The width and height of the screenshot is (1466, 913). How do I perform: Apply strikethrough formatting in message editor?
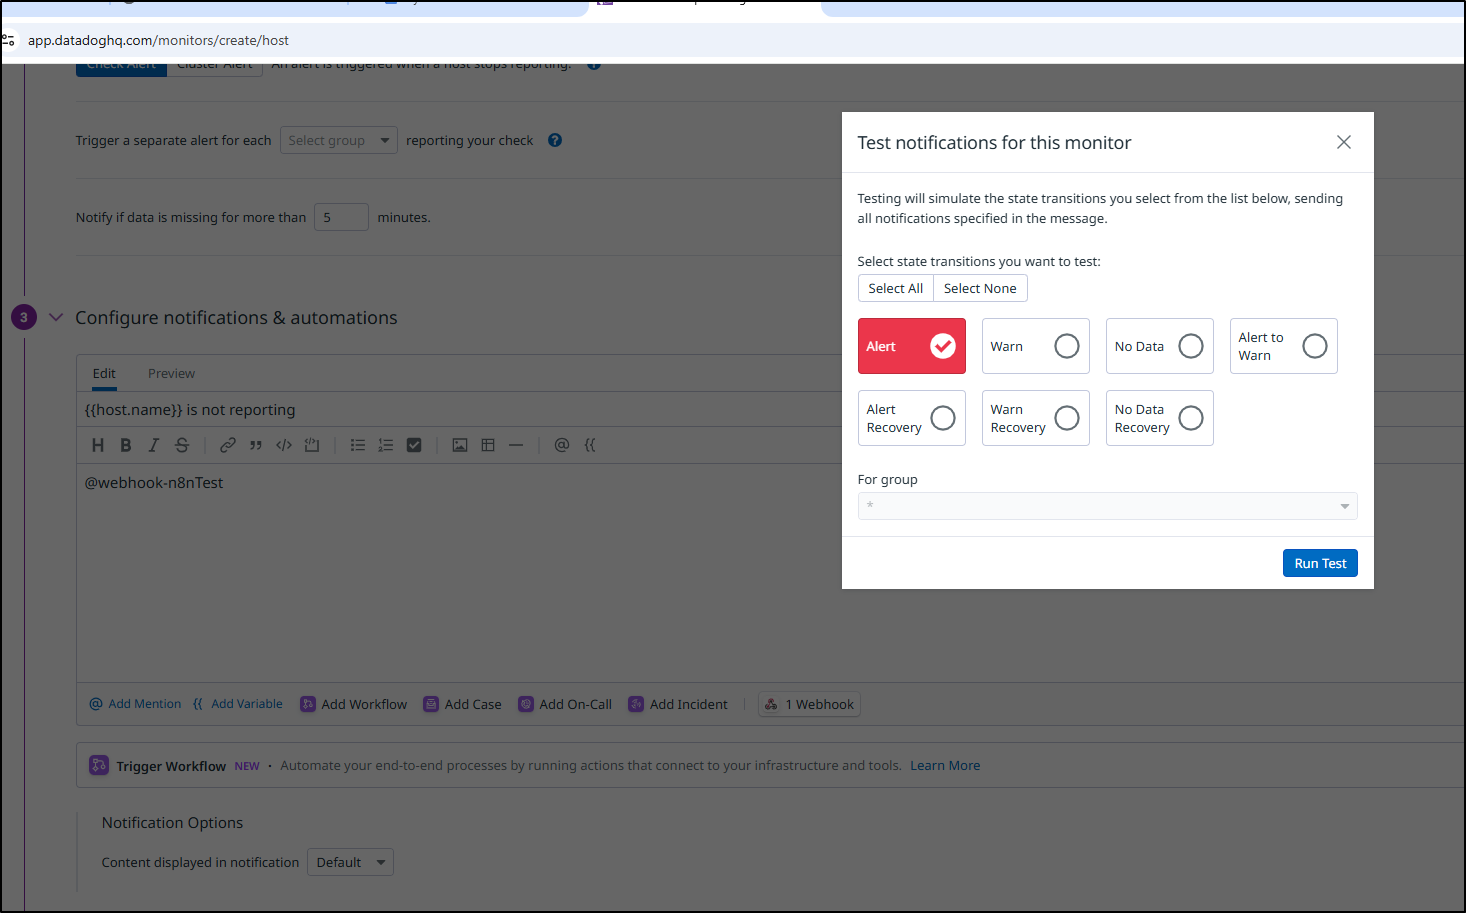pyautogui.click(x=182, y=445)
